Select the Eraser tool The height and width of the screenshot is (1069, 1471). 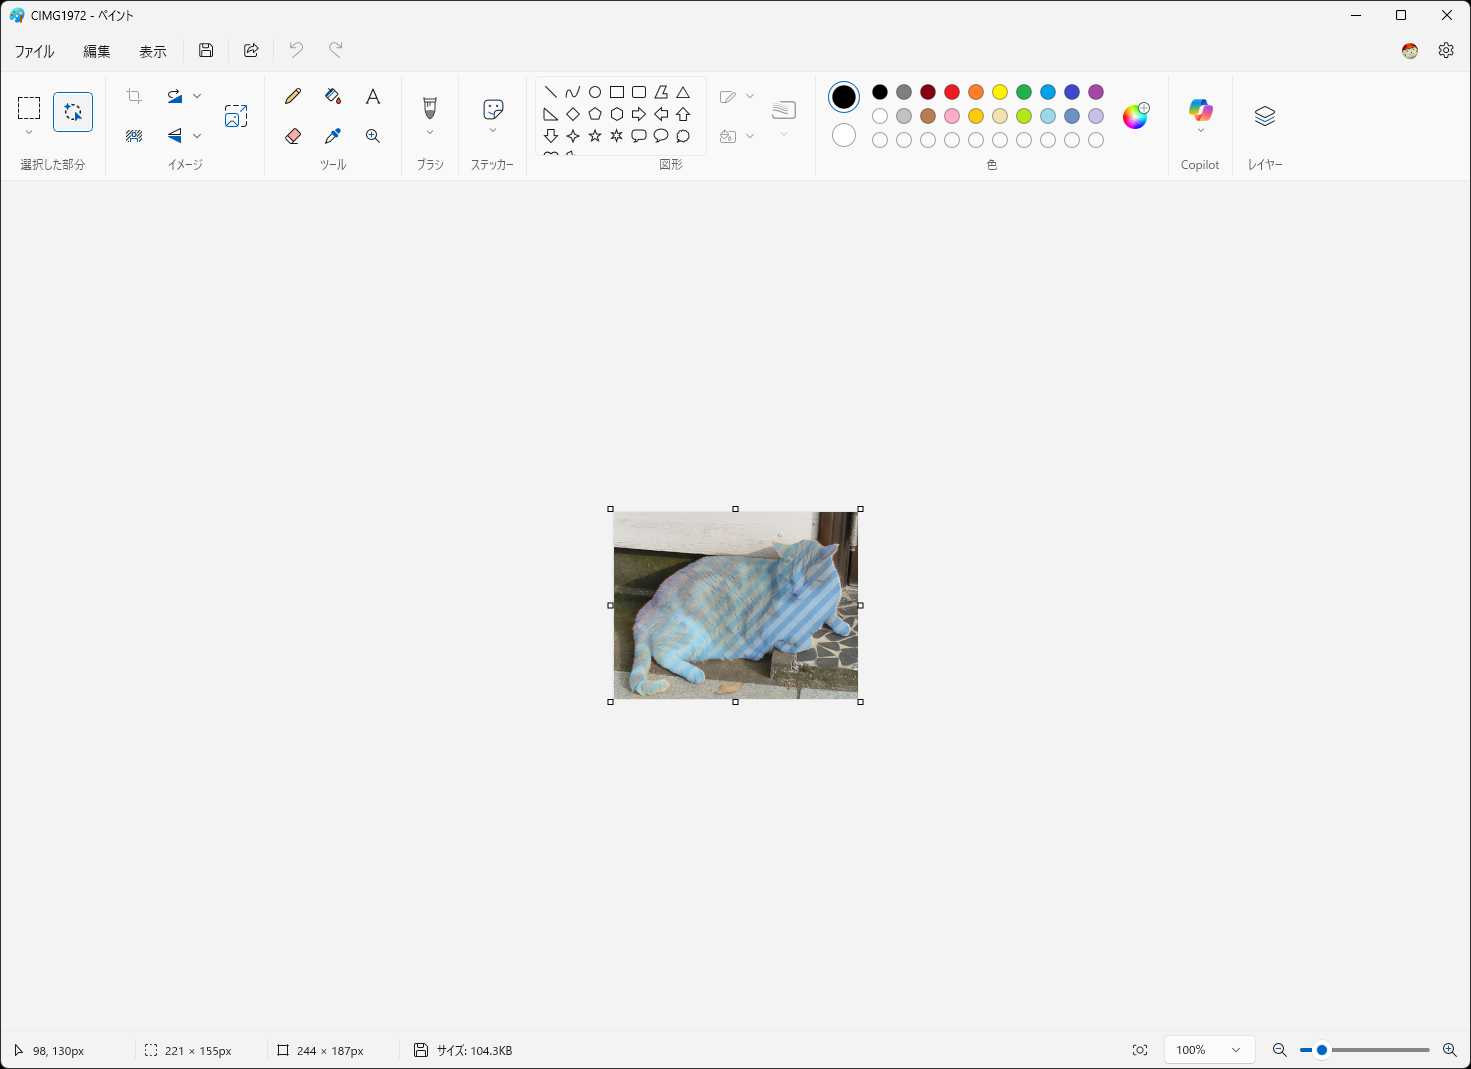(x=292, y=136)
